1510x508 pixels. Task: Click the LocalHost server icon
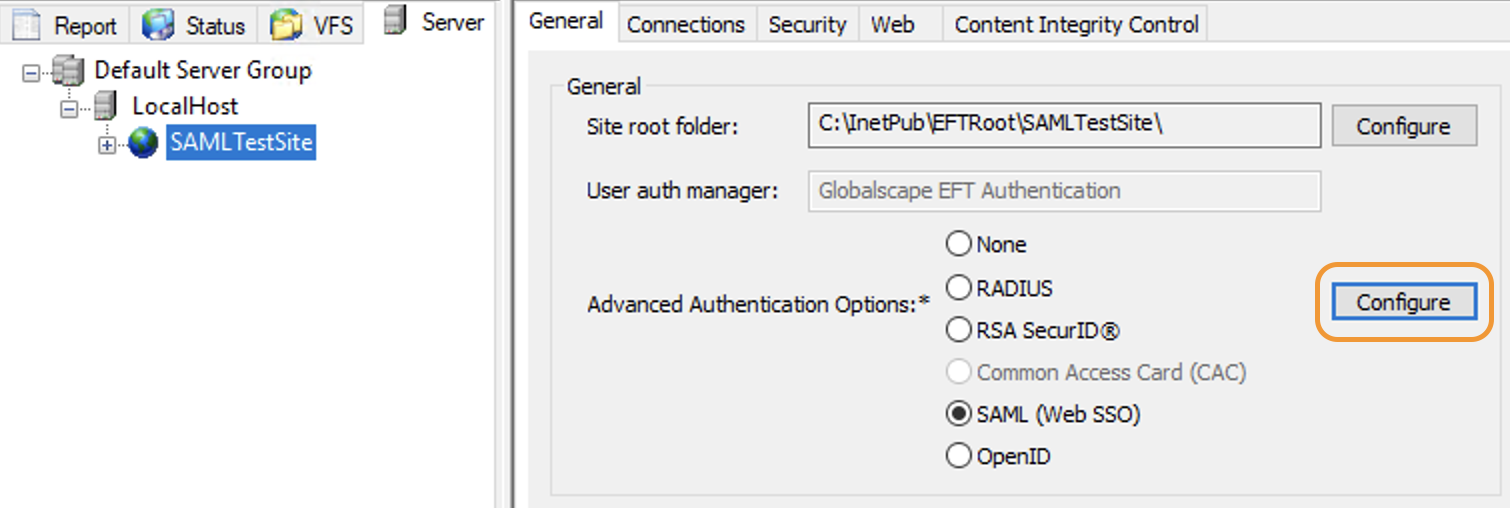(105, 106)
